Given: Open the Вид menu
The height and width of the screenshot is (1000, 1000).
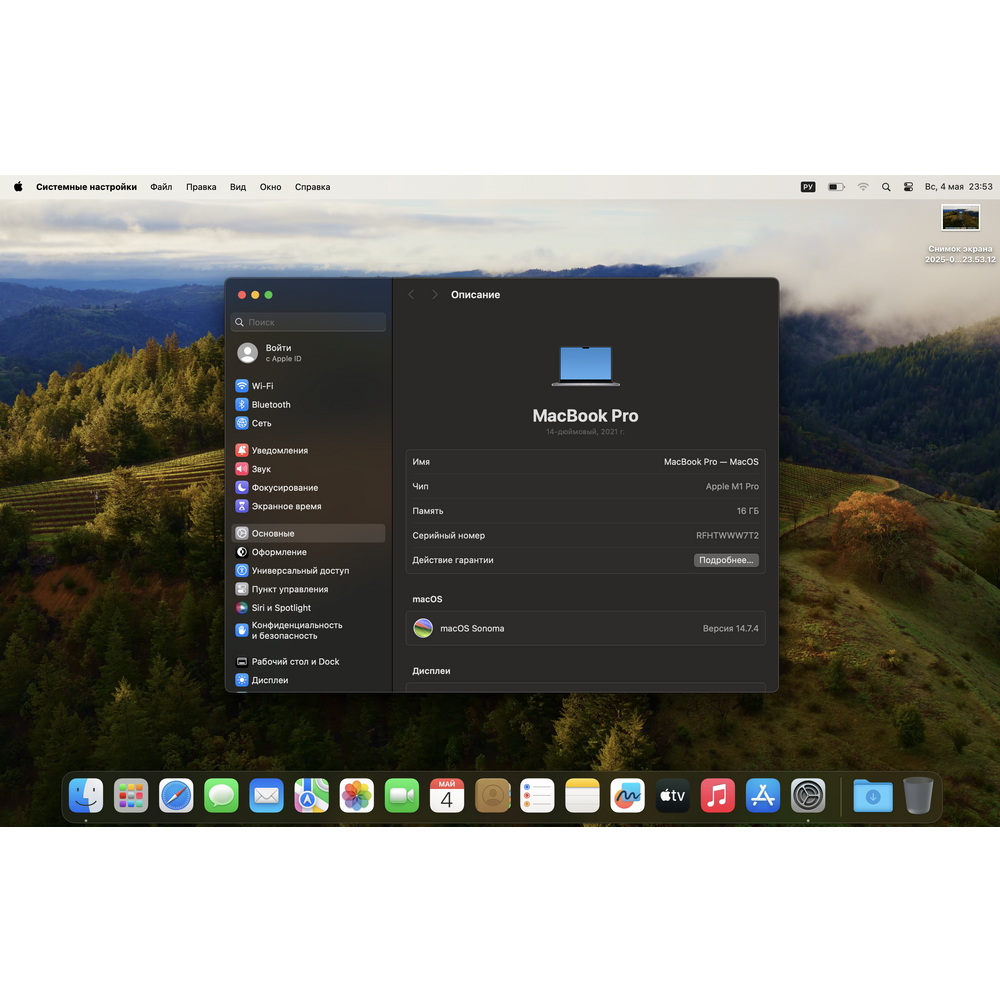Looking at the screenshot, I should [x=238, y=187].
